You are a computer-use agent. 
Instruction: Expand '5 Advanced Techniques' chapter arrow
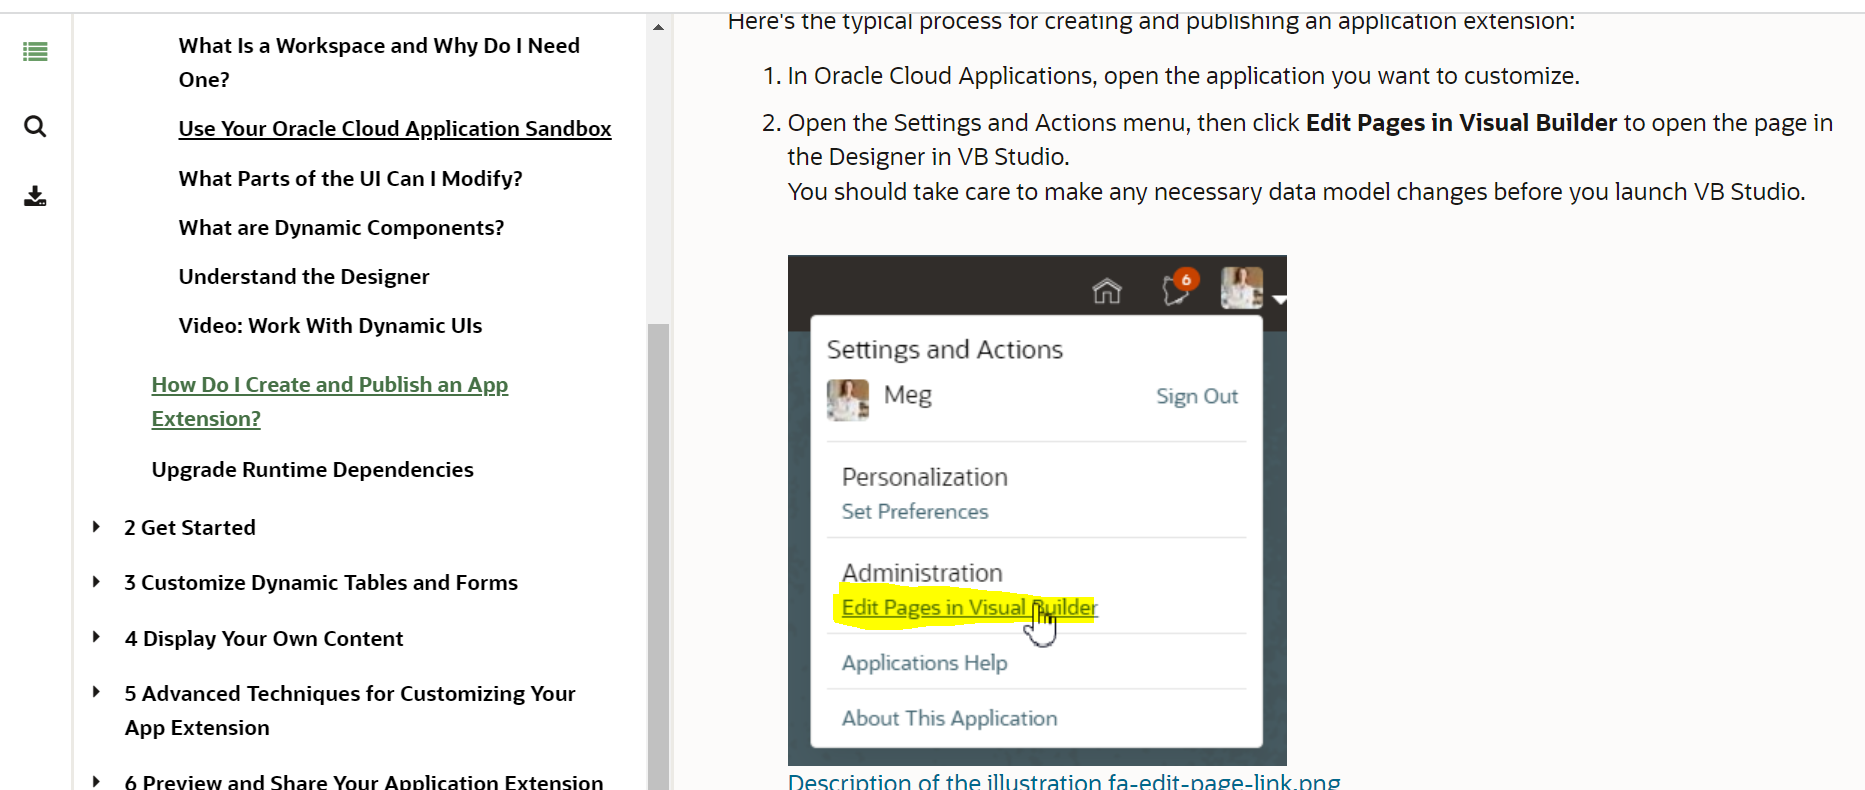pyautogui.click(x=96, y=692)
